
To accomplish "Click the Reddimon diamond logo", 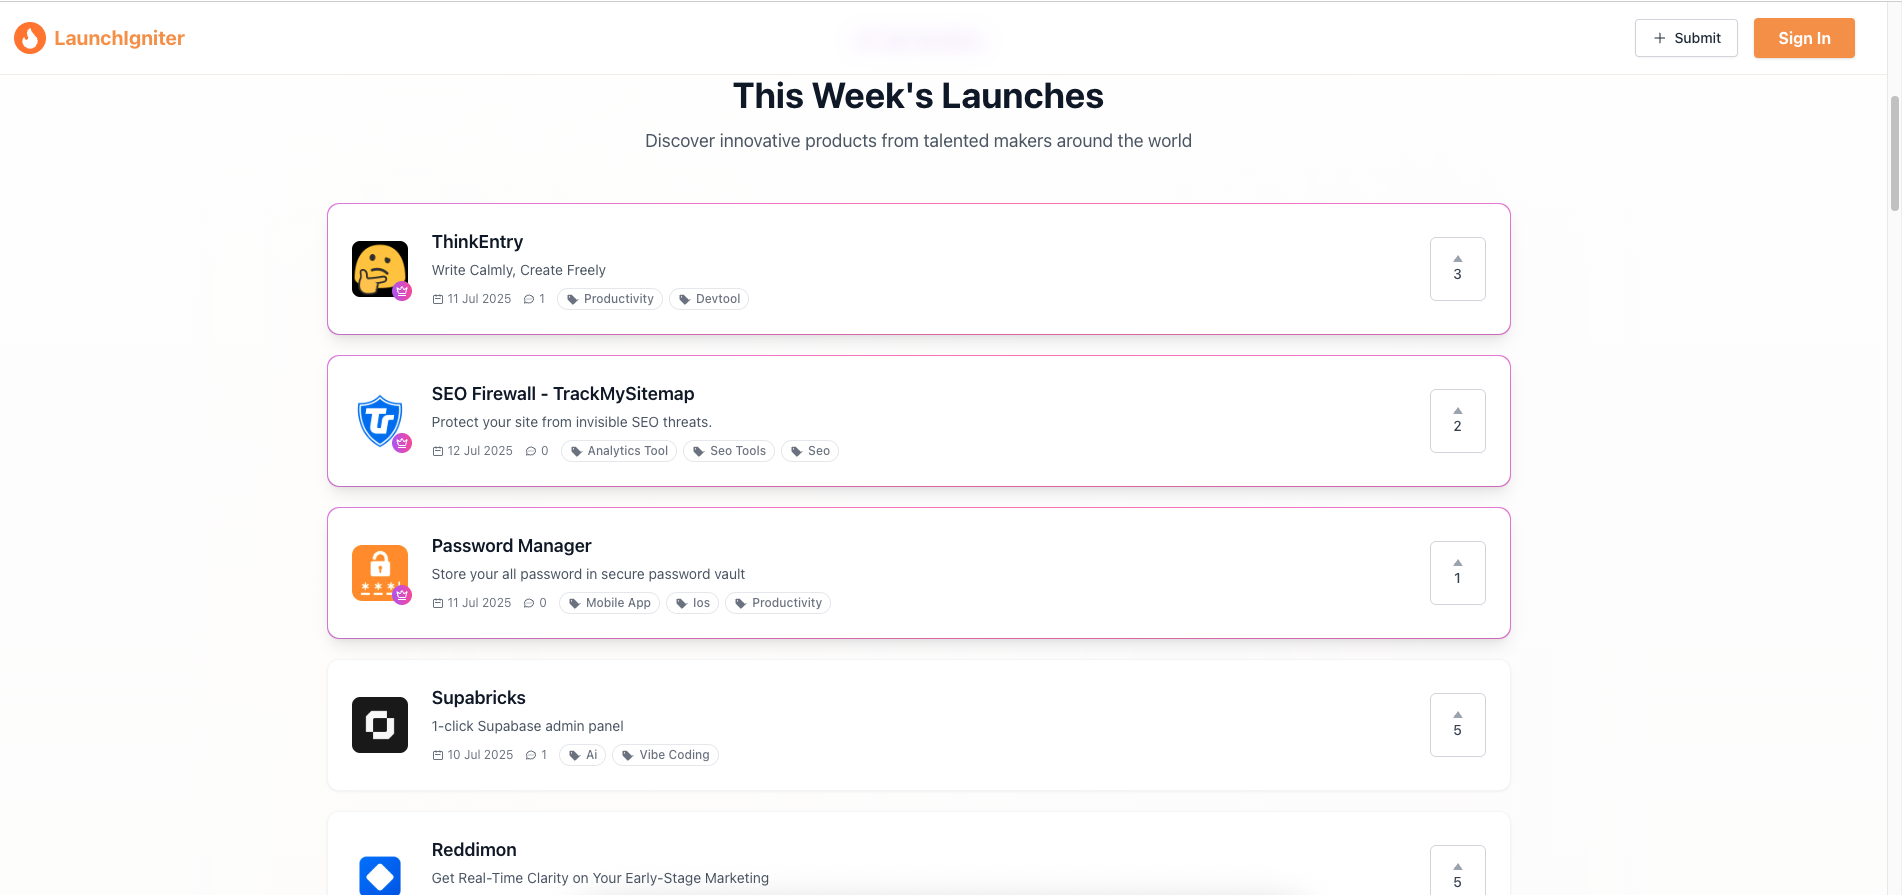I will [x=380, y=876].
